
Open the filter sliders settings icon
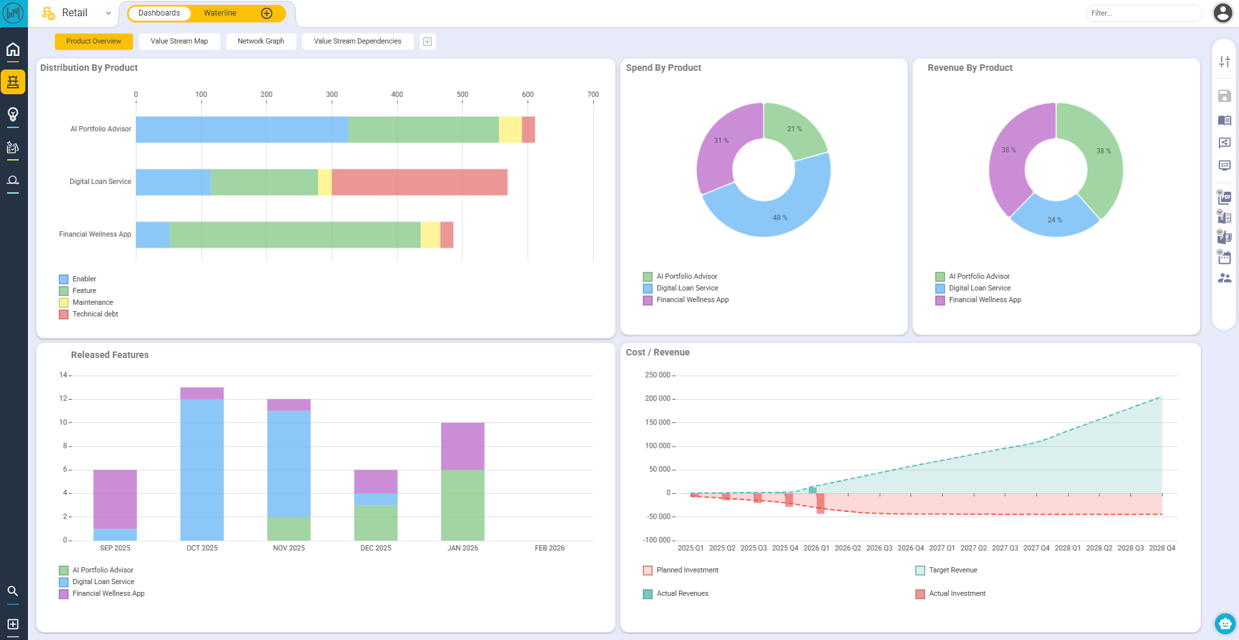coord(1224,62)
